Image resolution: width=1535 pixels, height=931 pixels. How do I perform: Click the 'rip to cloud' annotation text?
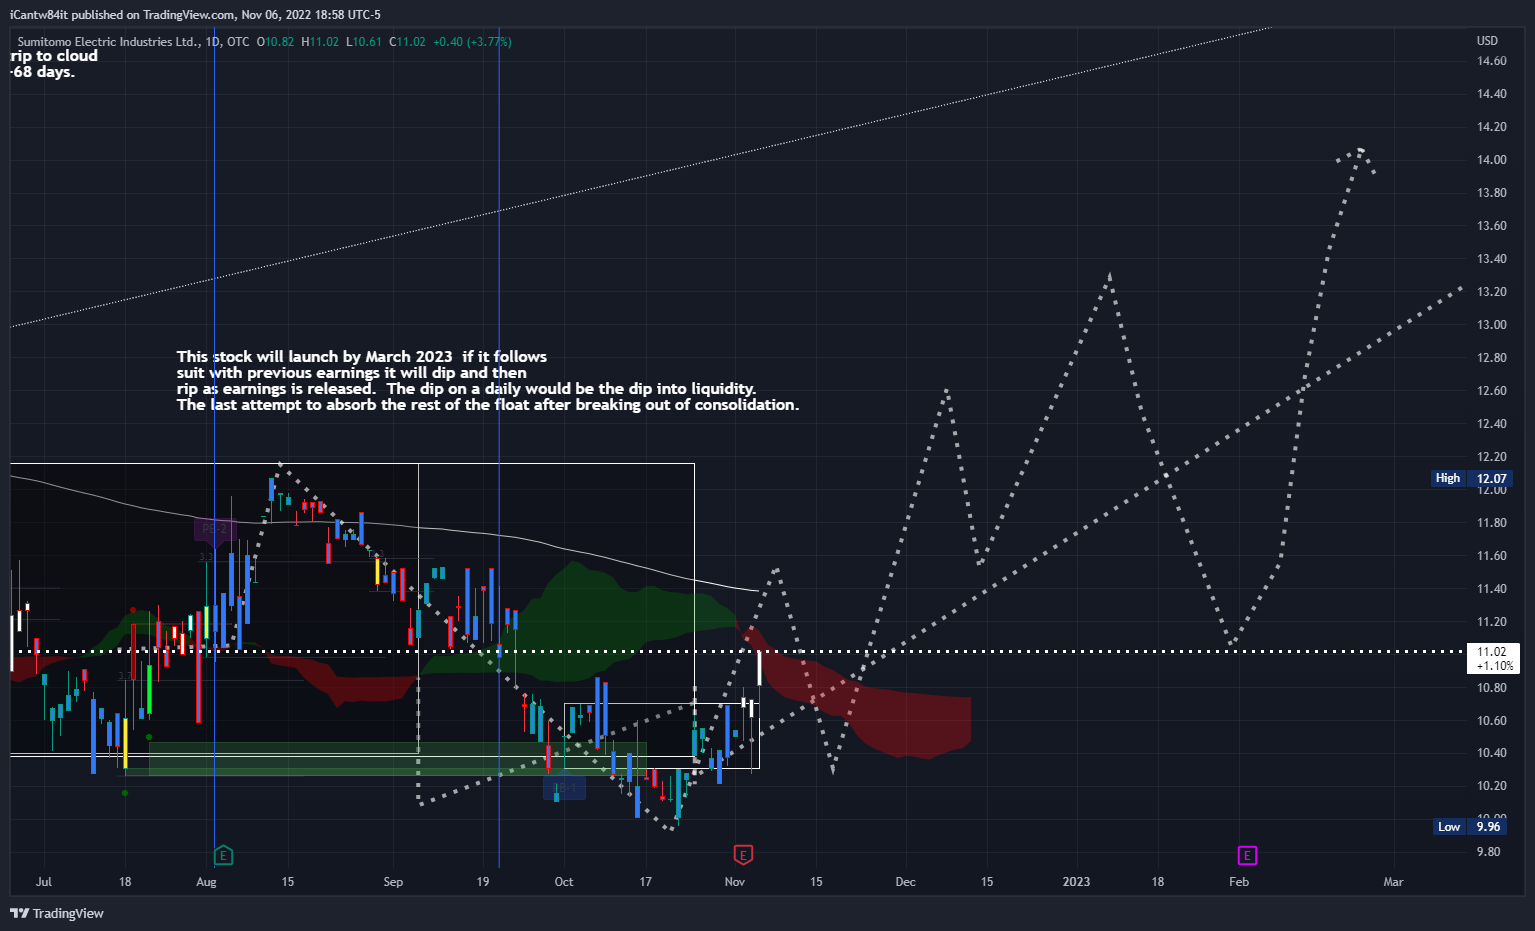[54, 56]
